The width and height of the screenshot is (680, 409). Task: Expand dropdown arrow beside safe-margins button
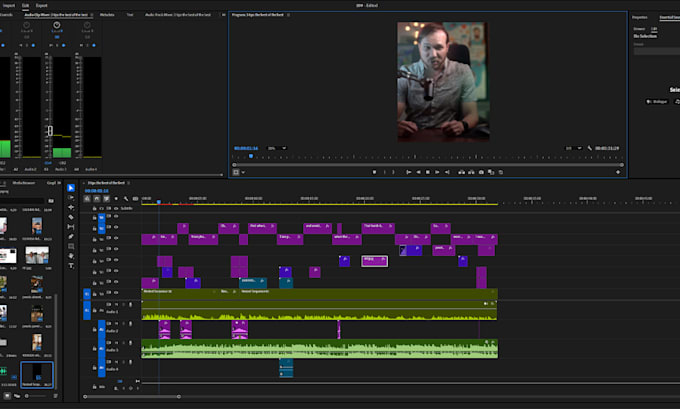(243, 172)
